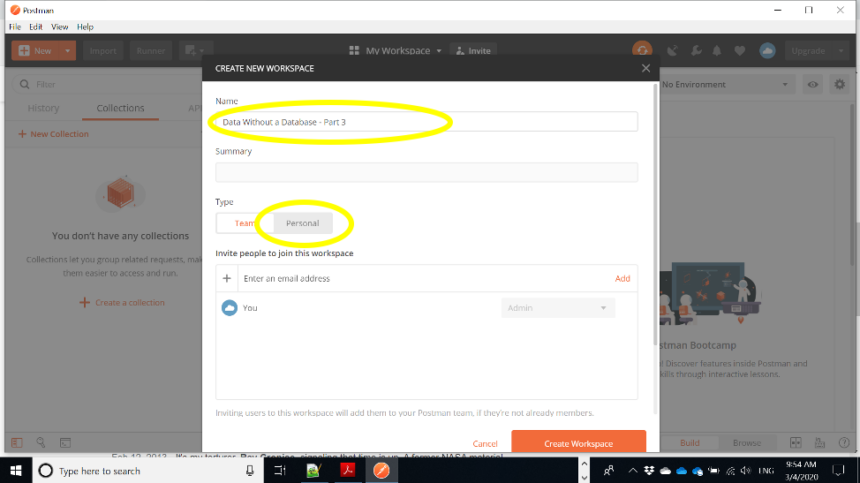Switch to the Collections tab
Screen dimensions: 860x483
pos(120,108)
